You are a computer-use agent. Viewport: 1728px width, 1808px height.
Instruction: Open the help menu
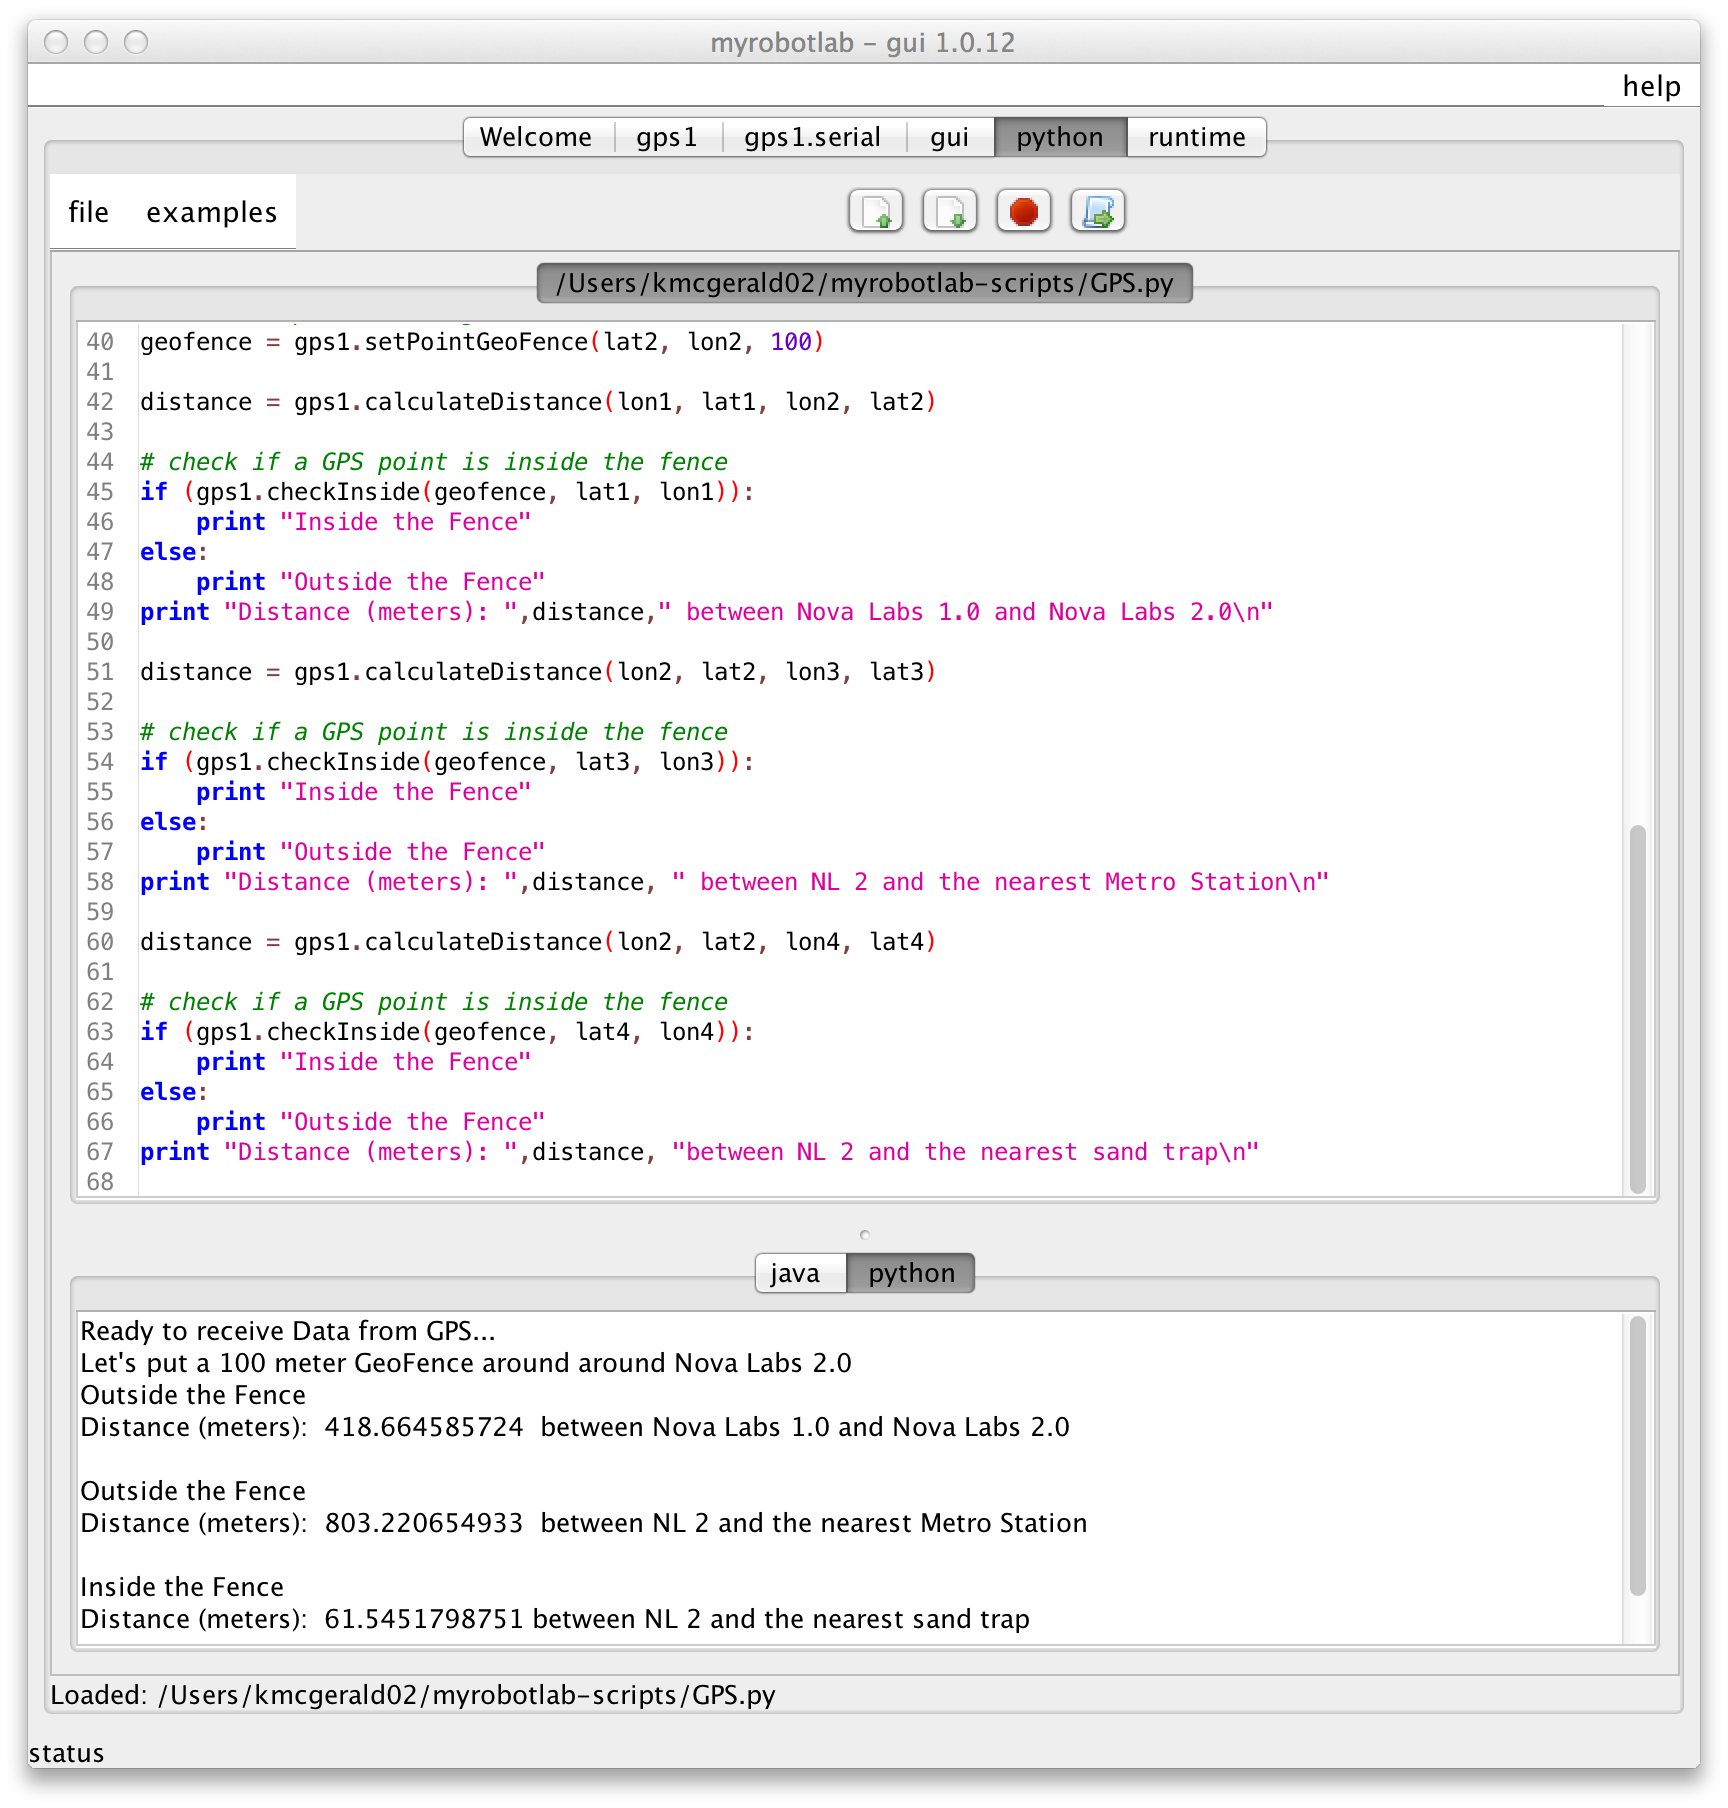(1651, 86)
